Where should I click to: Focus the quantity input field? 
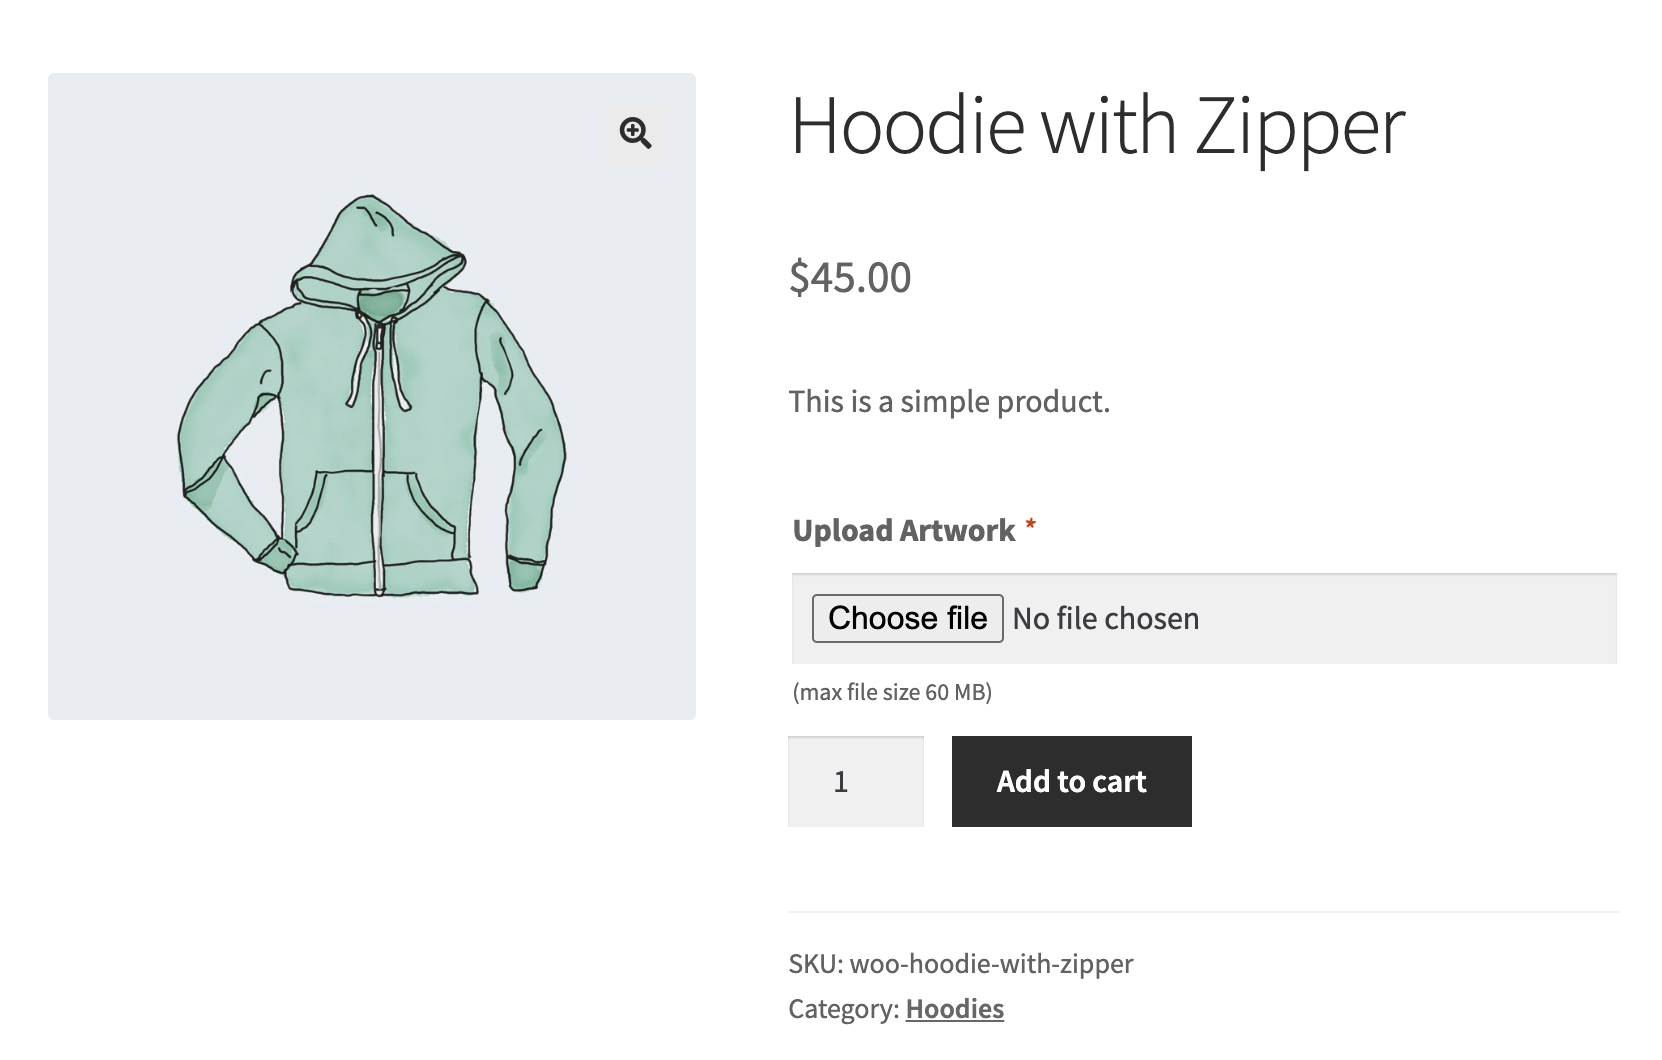coord(855,781)
